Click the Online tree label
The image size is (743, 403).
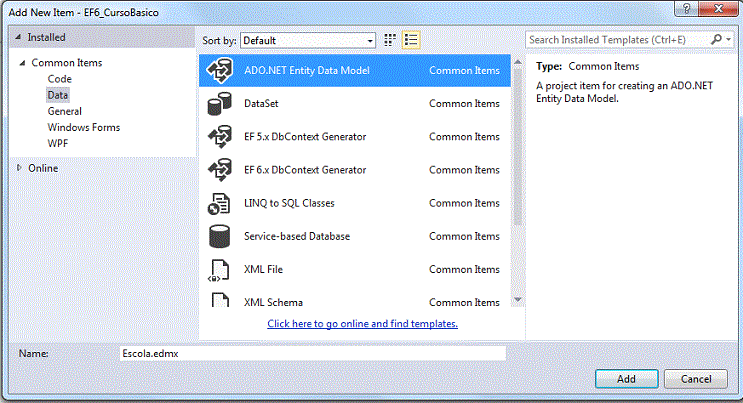pos(43,168)
